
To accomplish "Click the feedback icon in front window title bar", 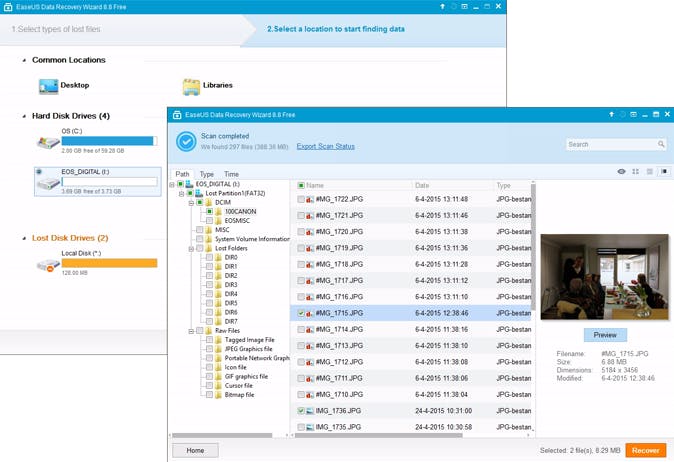I will [634, 114].
